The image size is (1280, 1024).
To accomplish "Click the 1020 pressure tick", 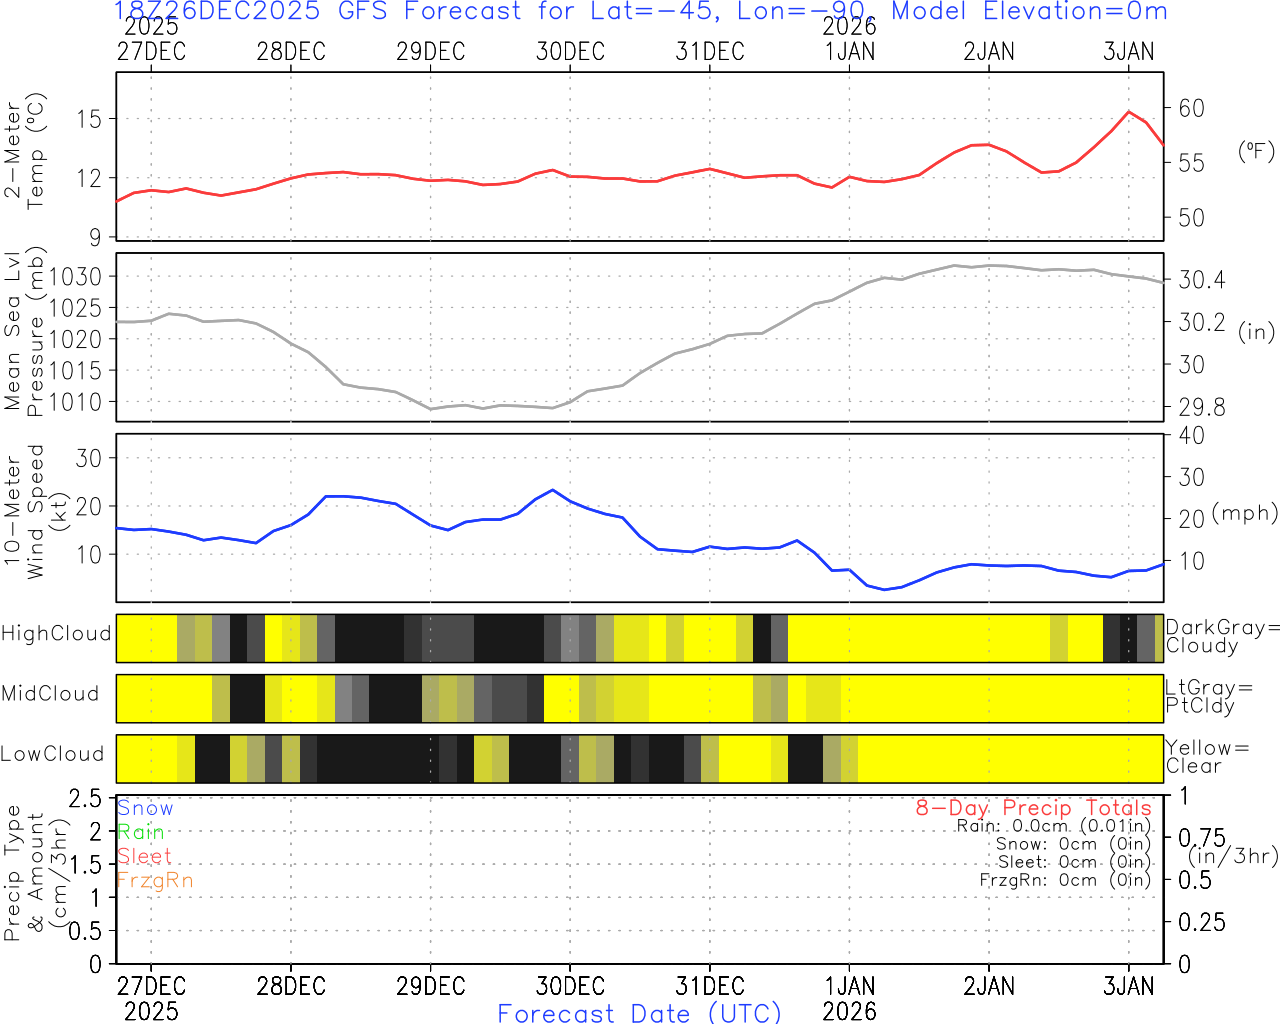I will click(x=76, y=339).
